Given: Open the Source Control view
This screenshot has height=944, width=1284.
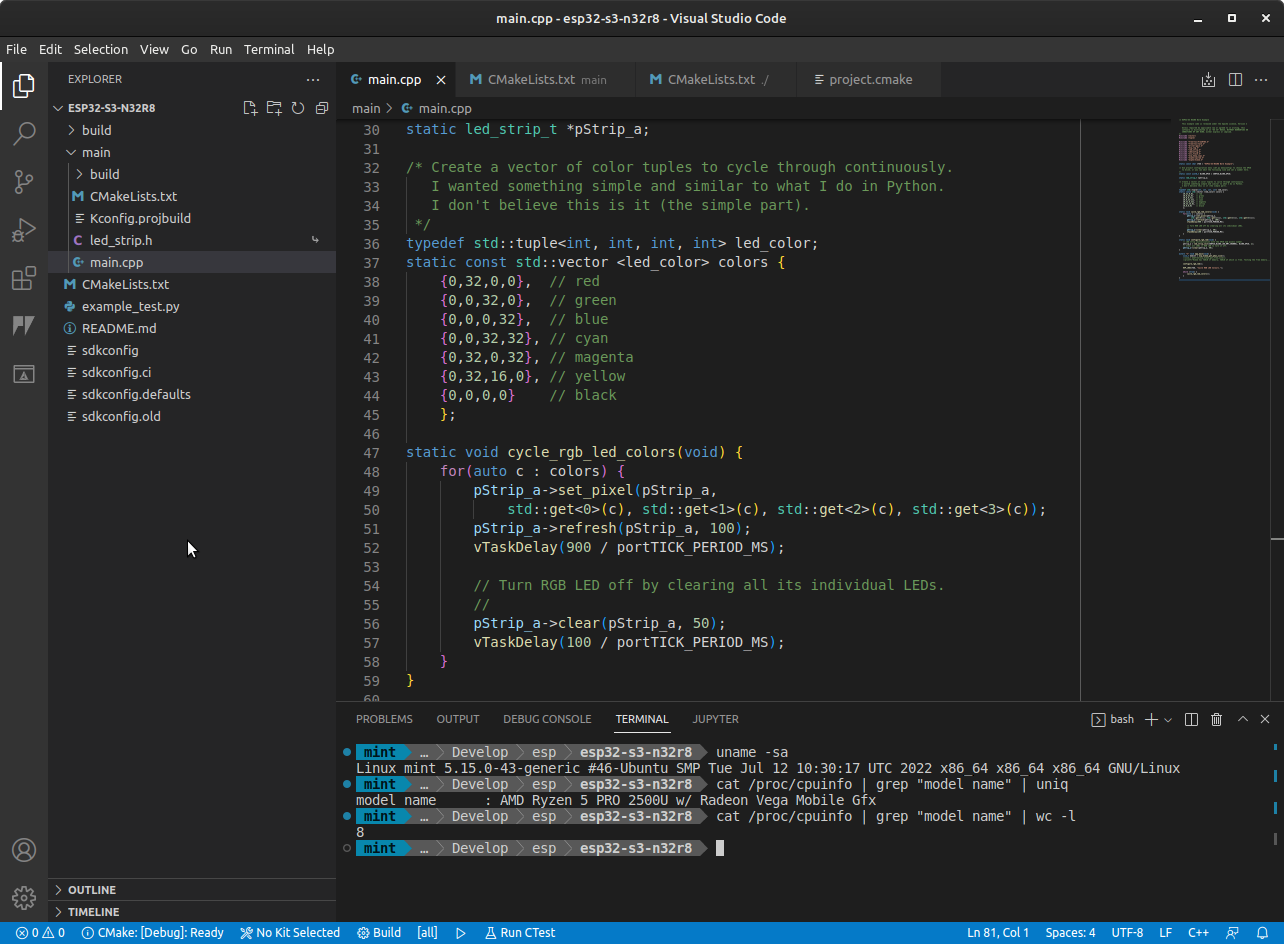Looking at the screenshot, I should 24,182.
